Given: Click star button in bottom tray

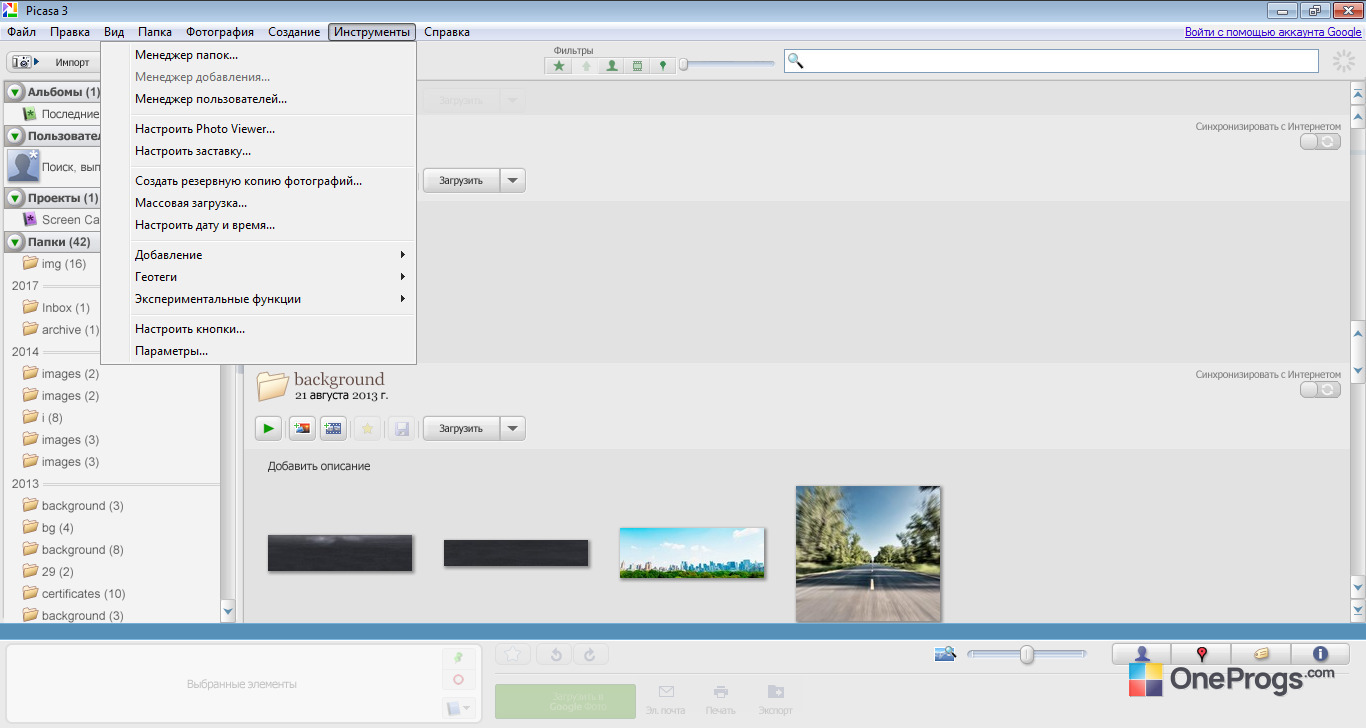Looking at the screenshot, I should [513, 654].
